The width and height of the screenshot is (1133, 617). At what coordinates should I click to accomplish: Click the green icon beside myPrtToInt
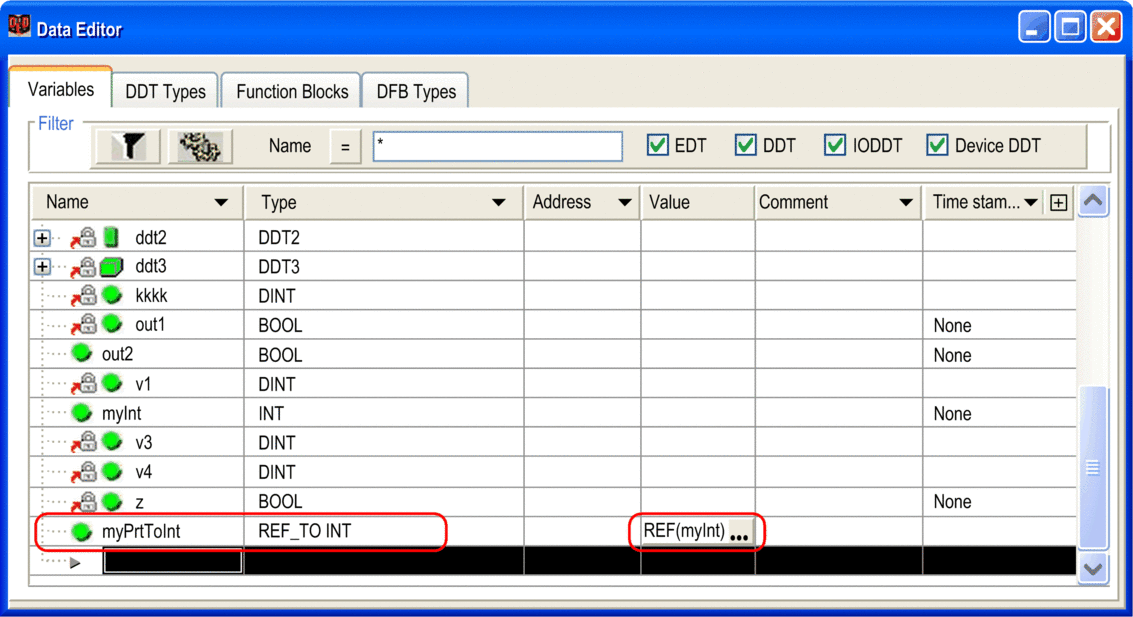(82, 531)
